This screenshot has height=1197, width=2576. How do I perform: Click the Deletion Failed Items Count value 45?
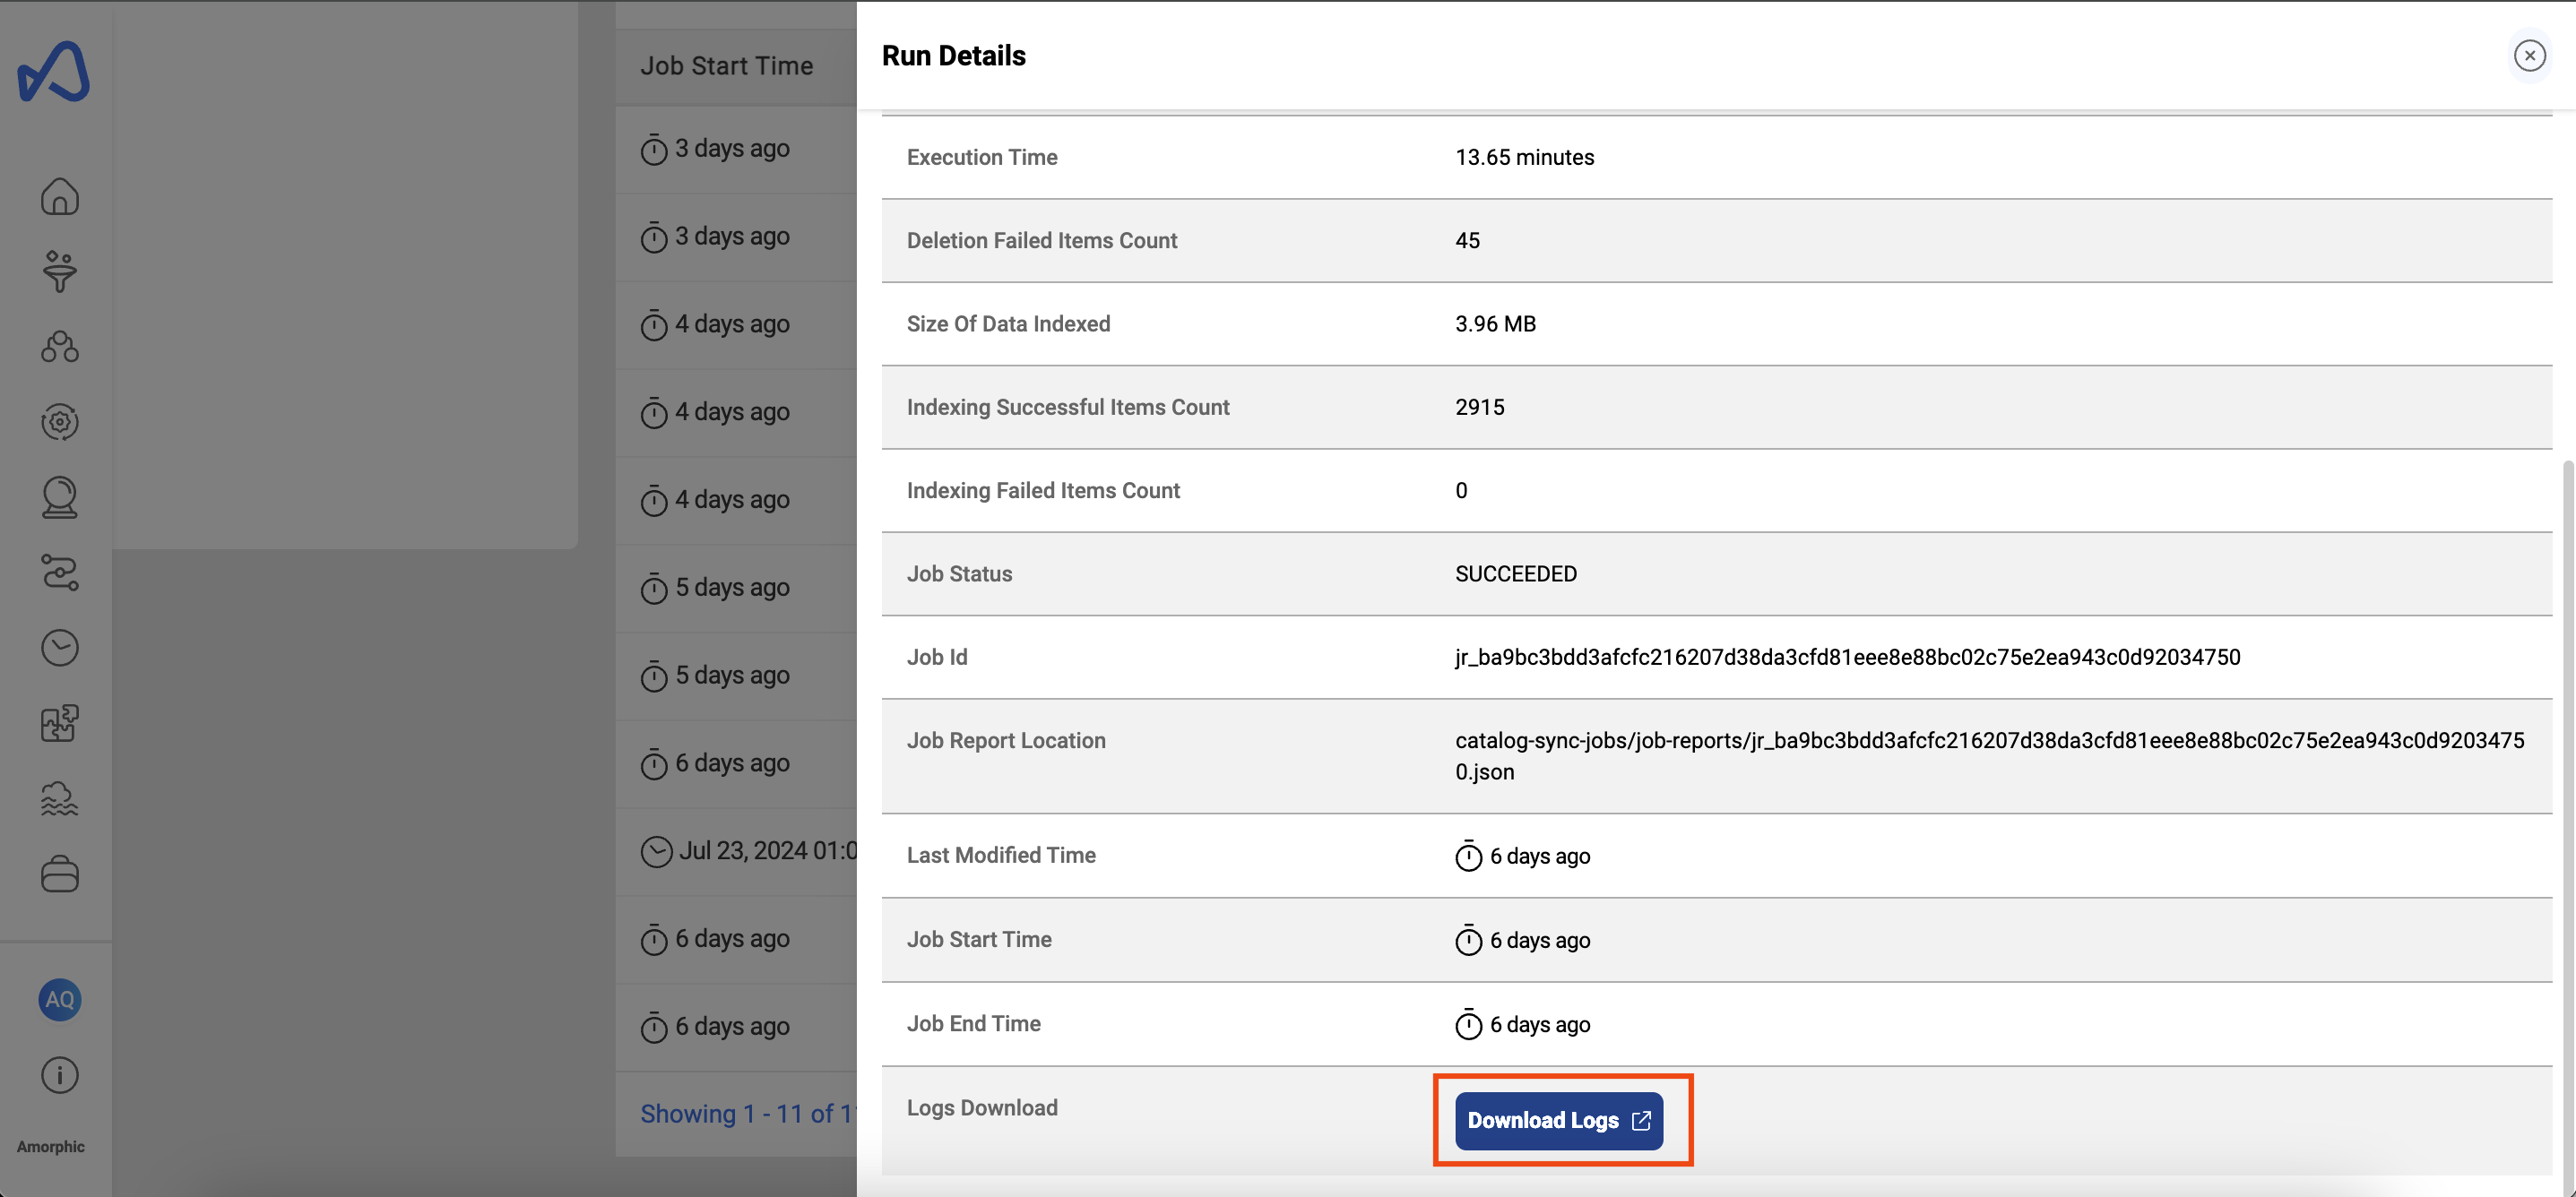1467,240
